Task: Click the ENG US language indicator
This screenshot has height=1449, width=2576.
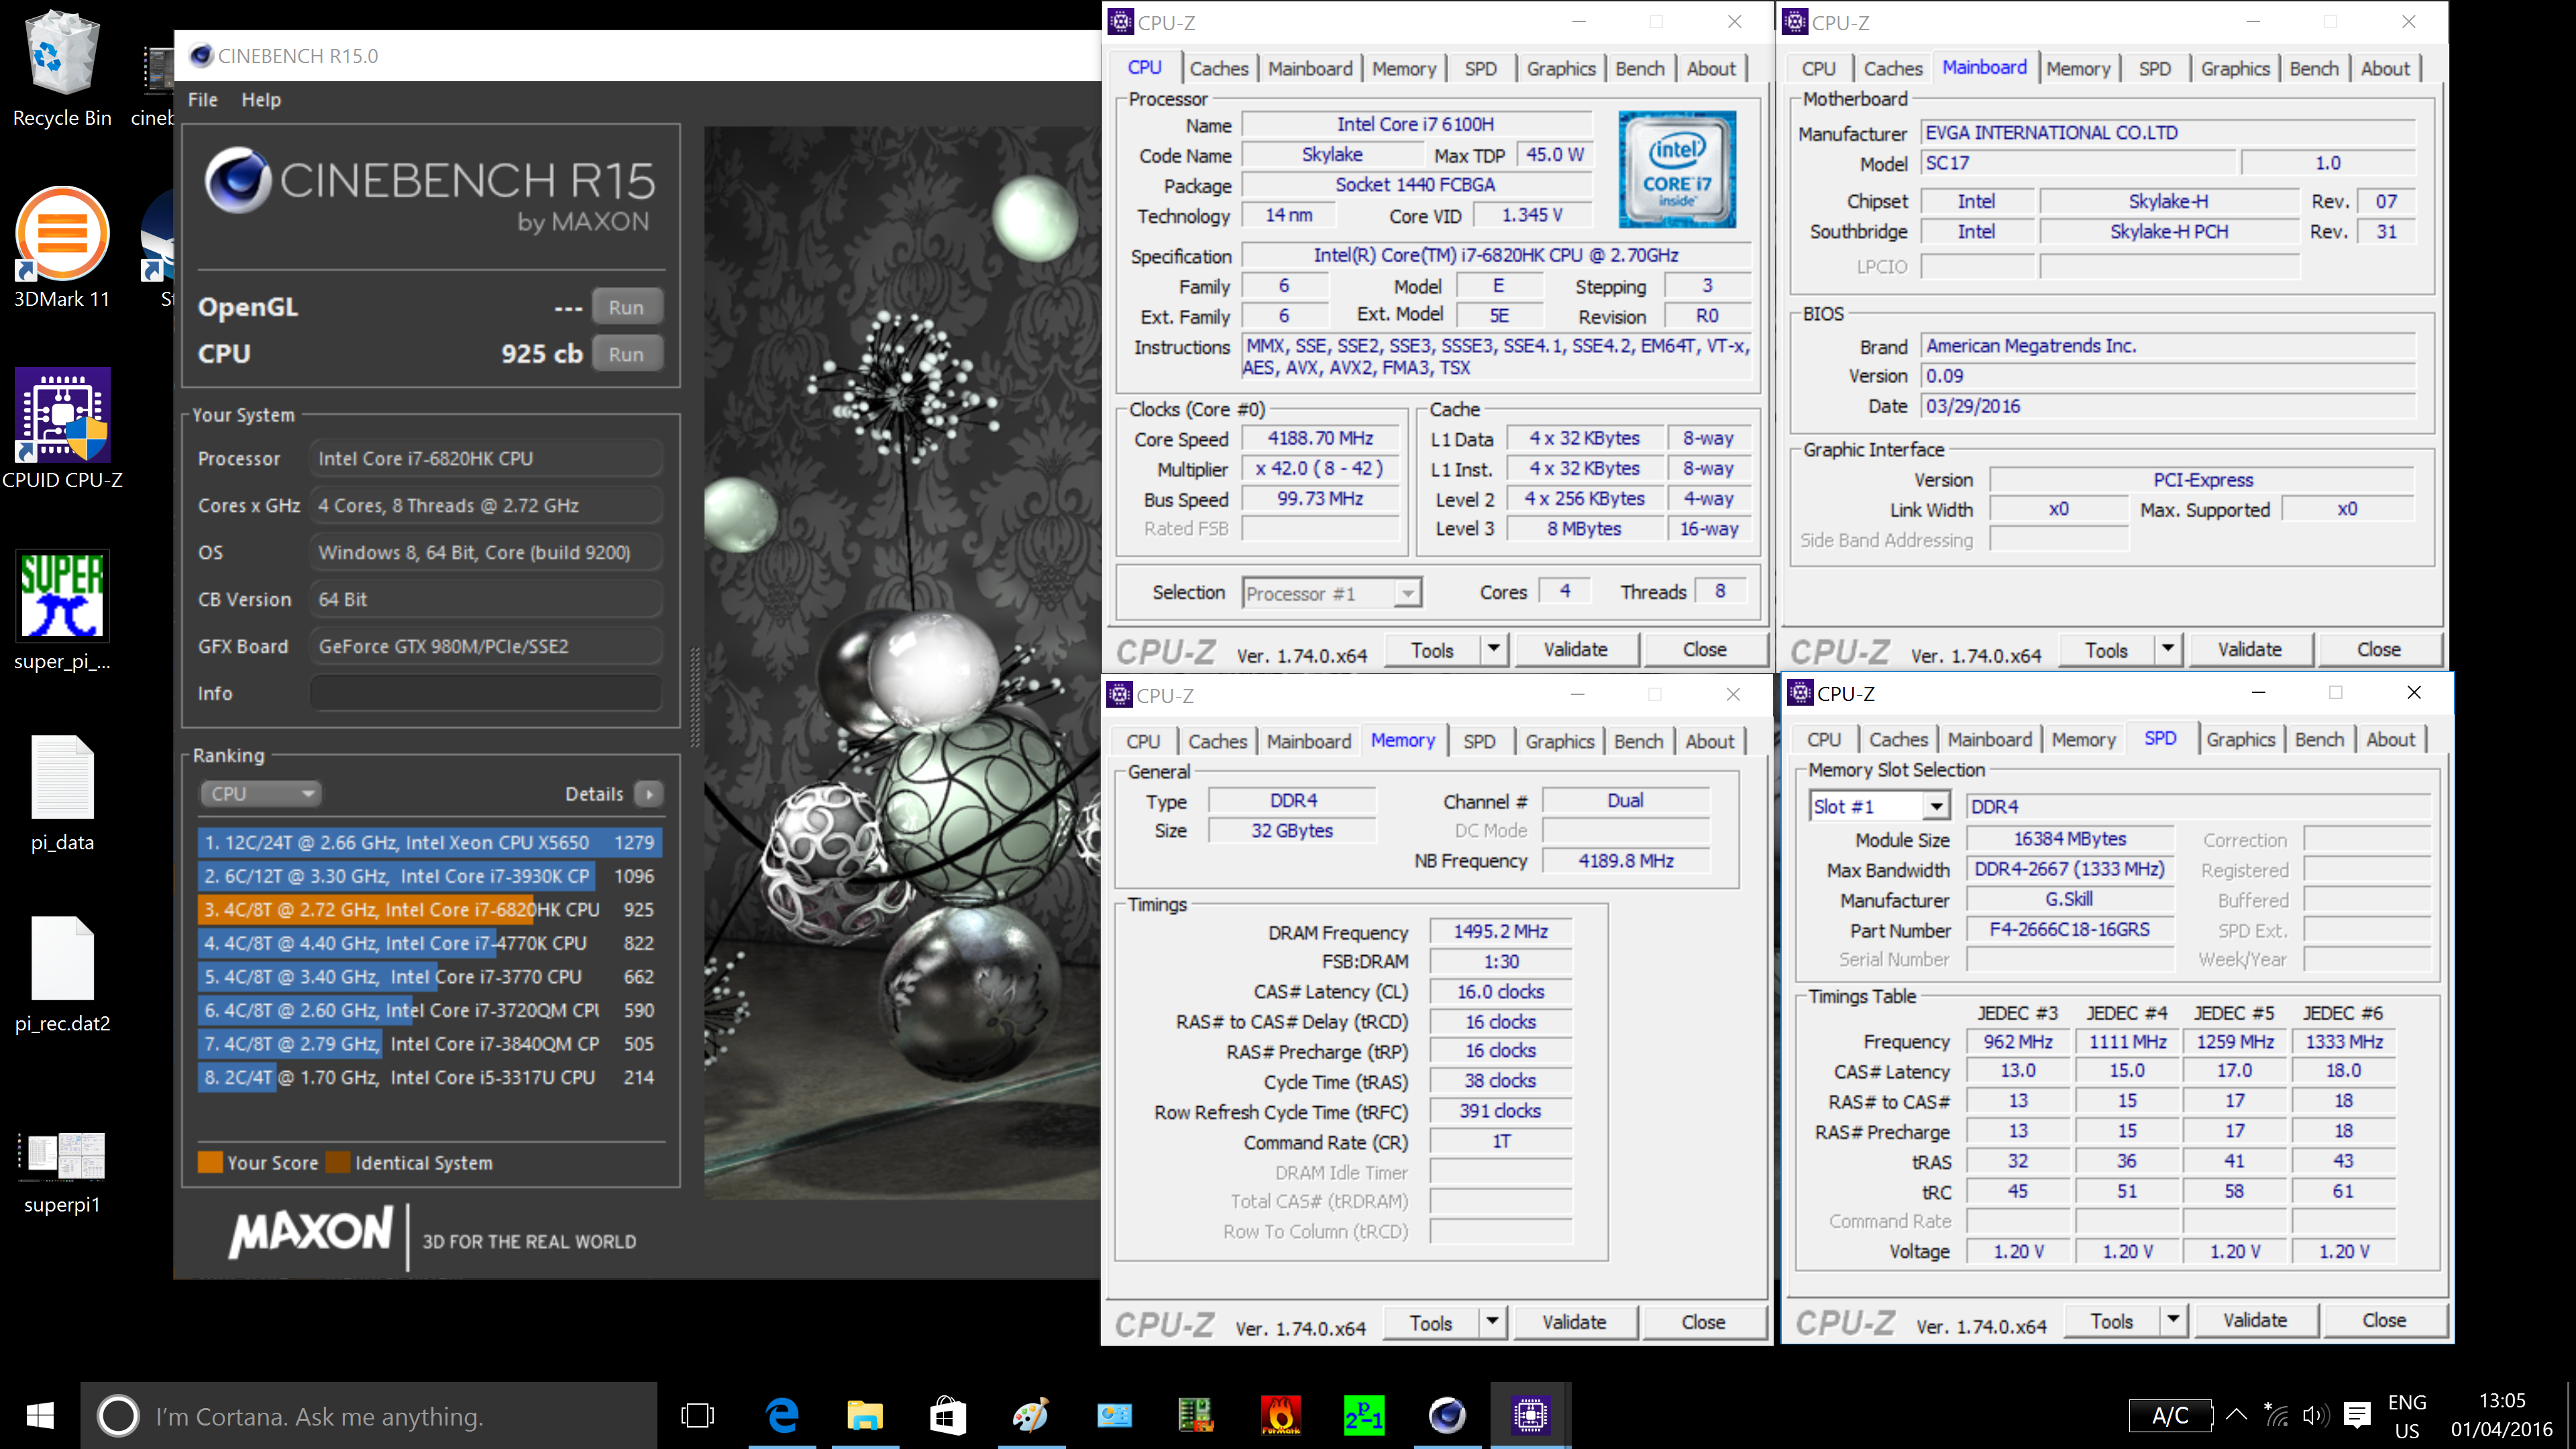Action: 2406,1416
